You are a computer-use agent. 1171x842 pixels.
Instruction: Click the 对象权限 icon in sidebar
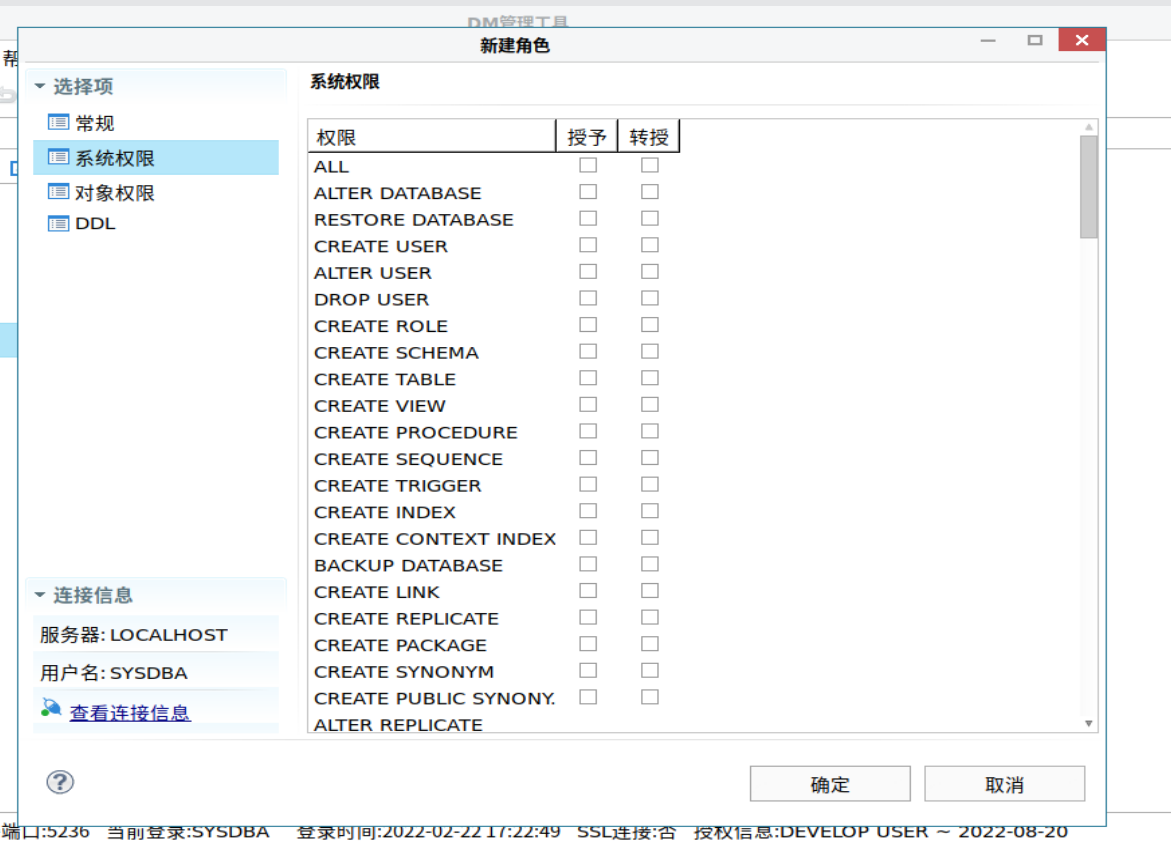[x=59, y=191]
